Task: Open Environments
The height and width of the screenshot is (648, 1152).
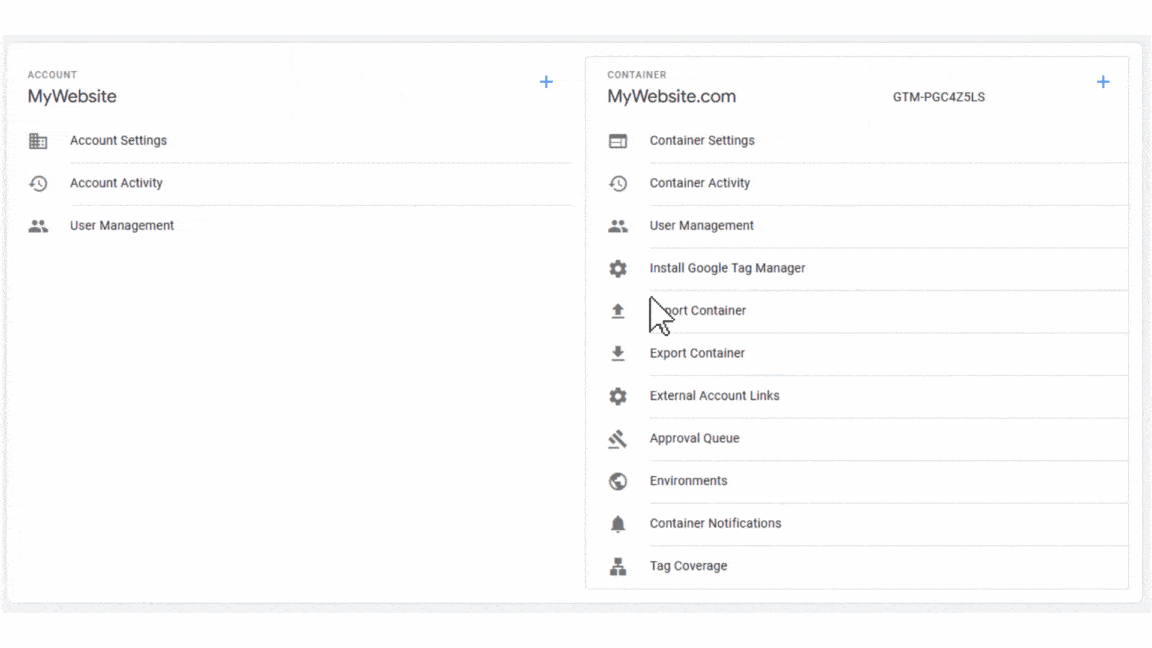Action: pyautogui.click(x=688, y=481)
